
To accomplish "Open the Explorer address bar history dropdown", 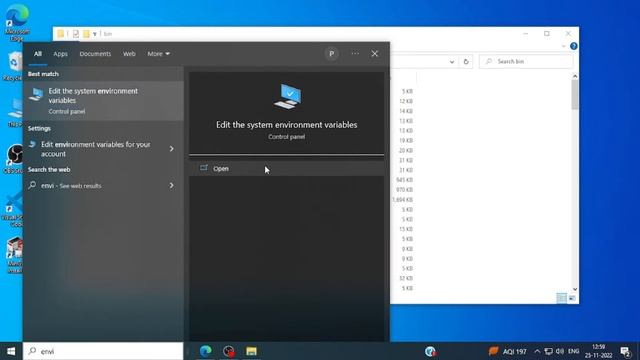I will pyautogui.click(x=452, y=62).
